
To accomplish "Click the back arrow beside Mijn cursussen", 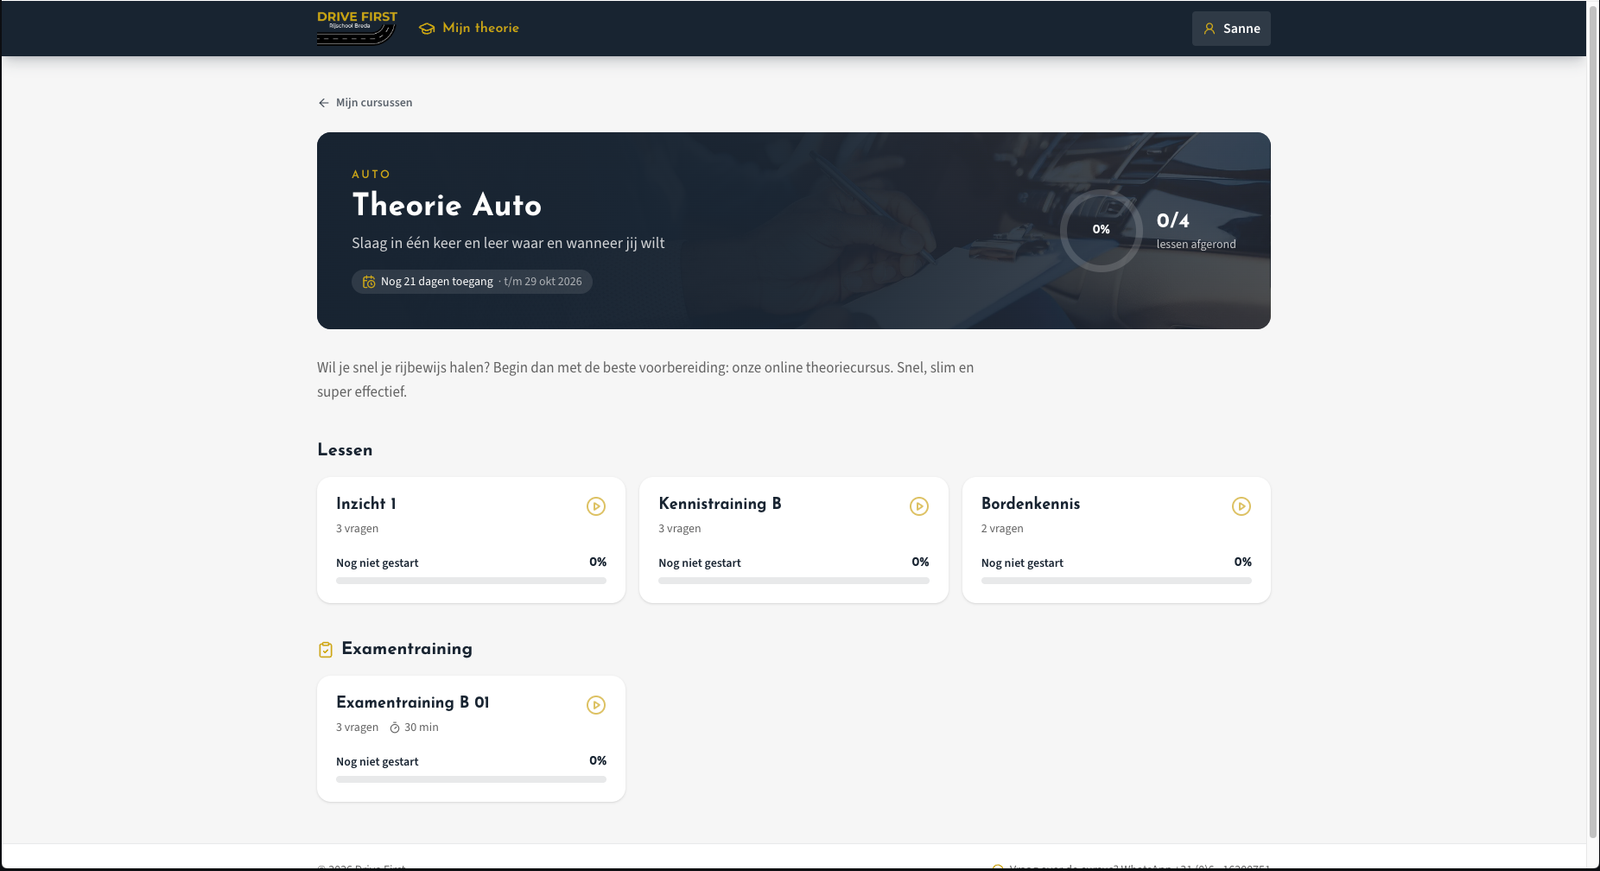I will point(323,103).
